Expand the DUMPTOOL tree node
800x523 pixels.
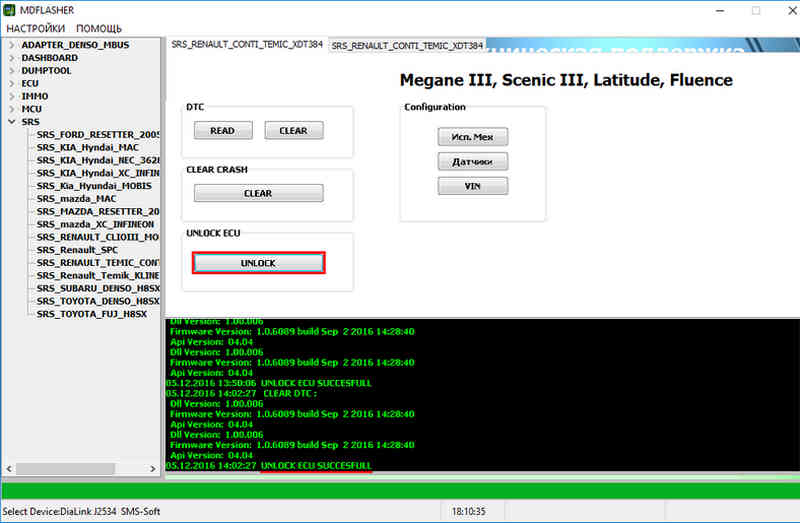tap(12, 70)
